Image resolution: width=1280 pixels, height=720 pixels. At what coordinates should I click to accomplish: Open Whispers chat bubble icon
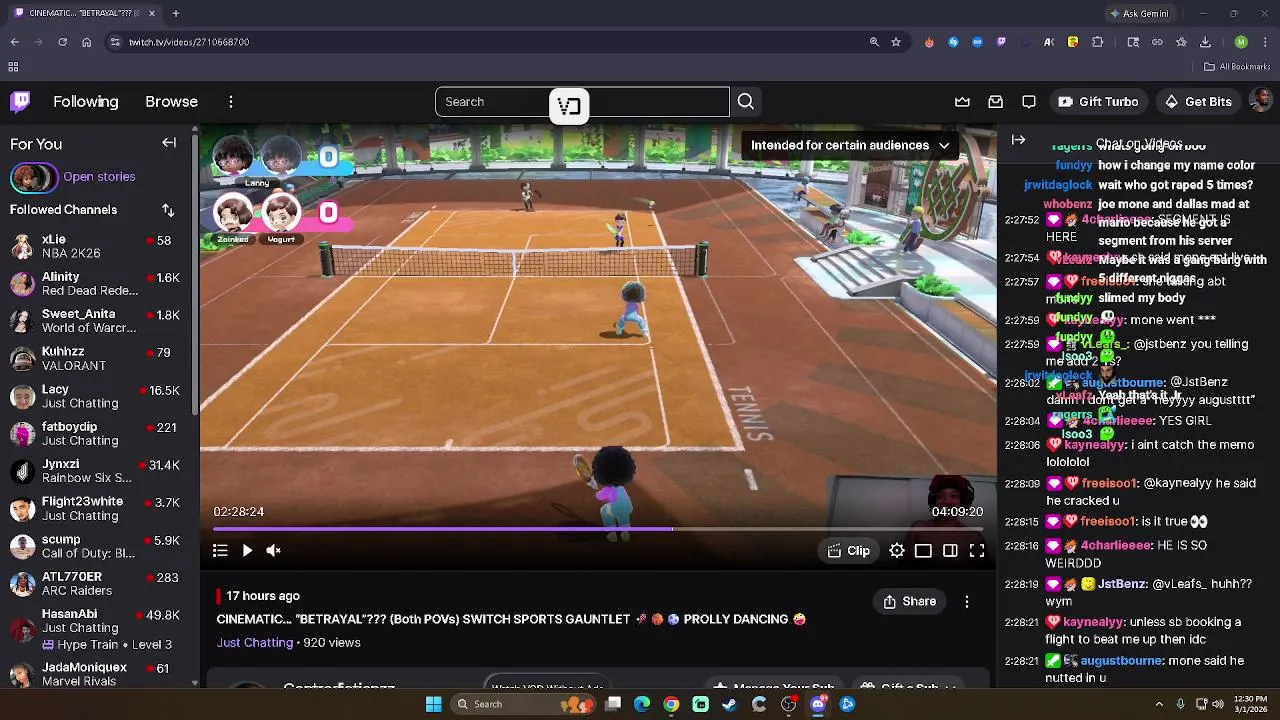point(1029,102)
